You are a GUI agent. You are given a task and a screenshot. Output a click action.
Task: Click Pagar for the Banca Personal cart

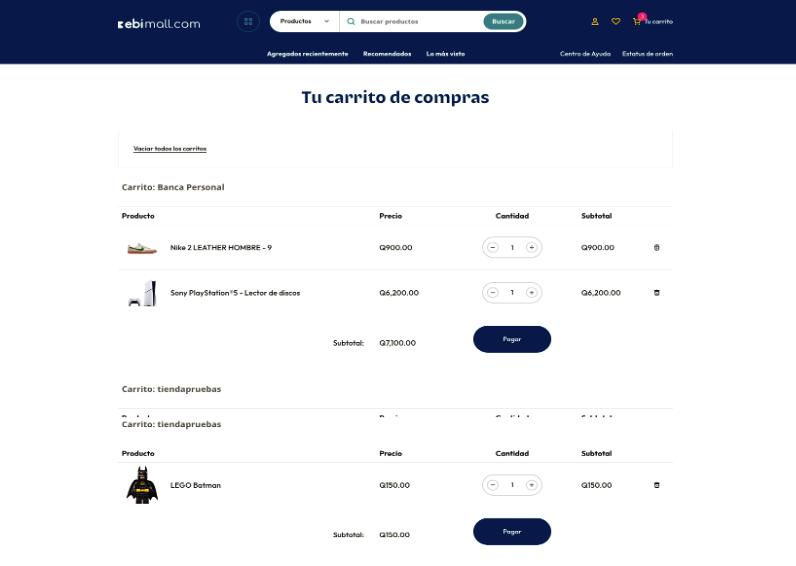(512, 339)
